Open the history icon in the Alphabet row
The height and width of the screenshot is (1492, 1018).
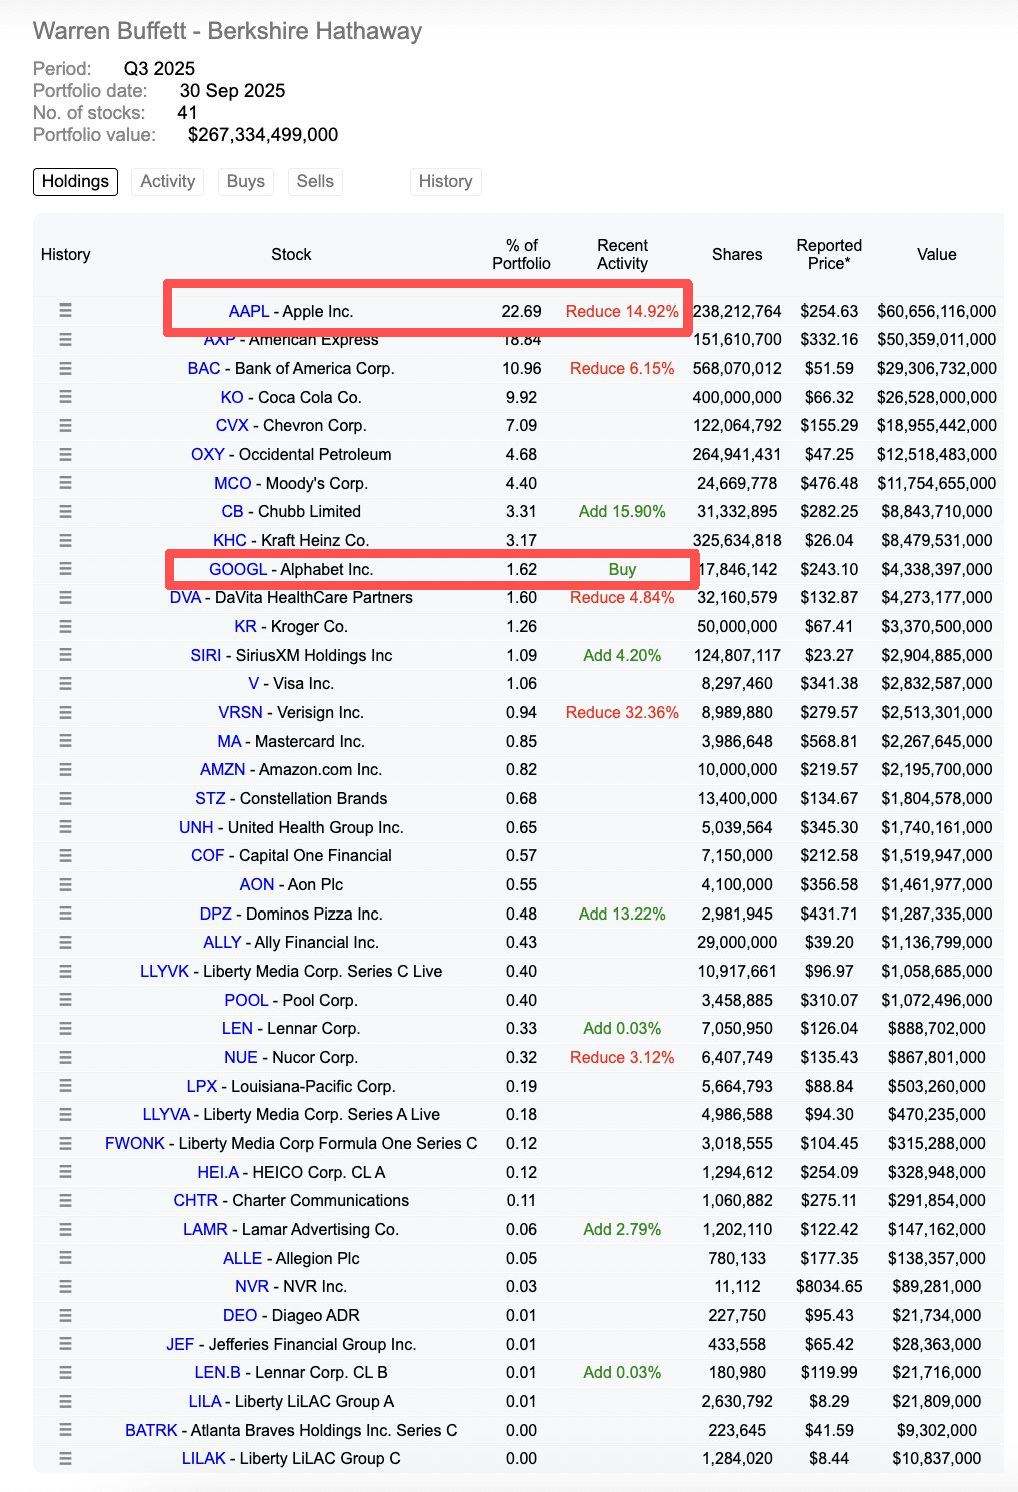(x=65, y=569)
